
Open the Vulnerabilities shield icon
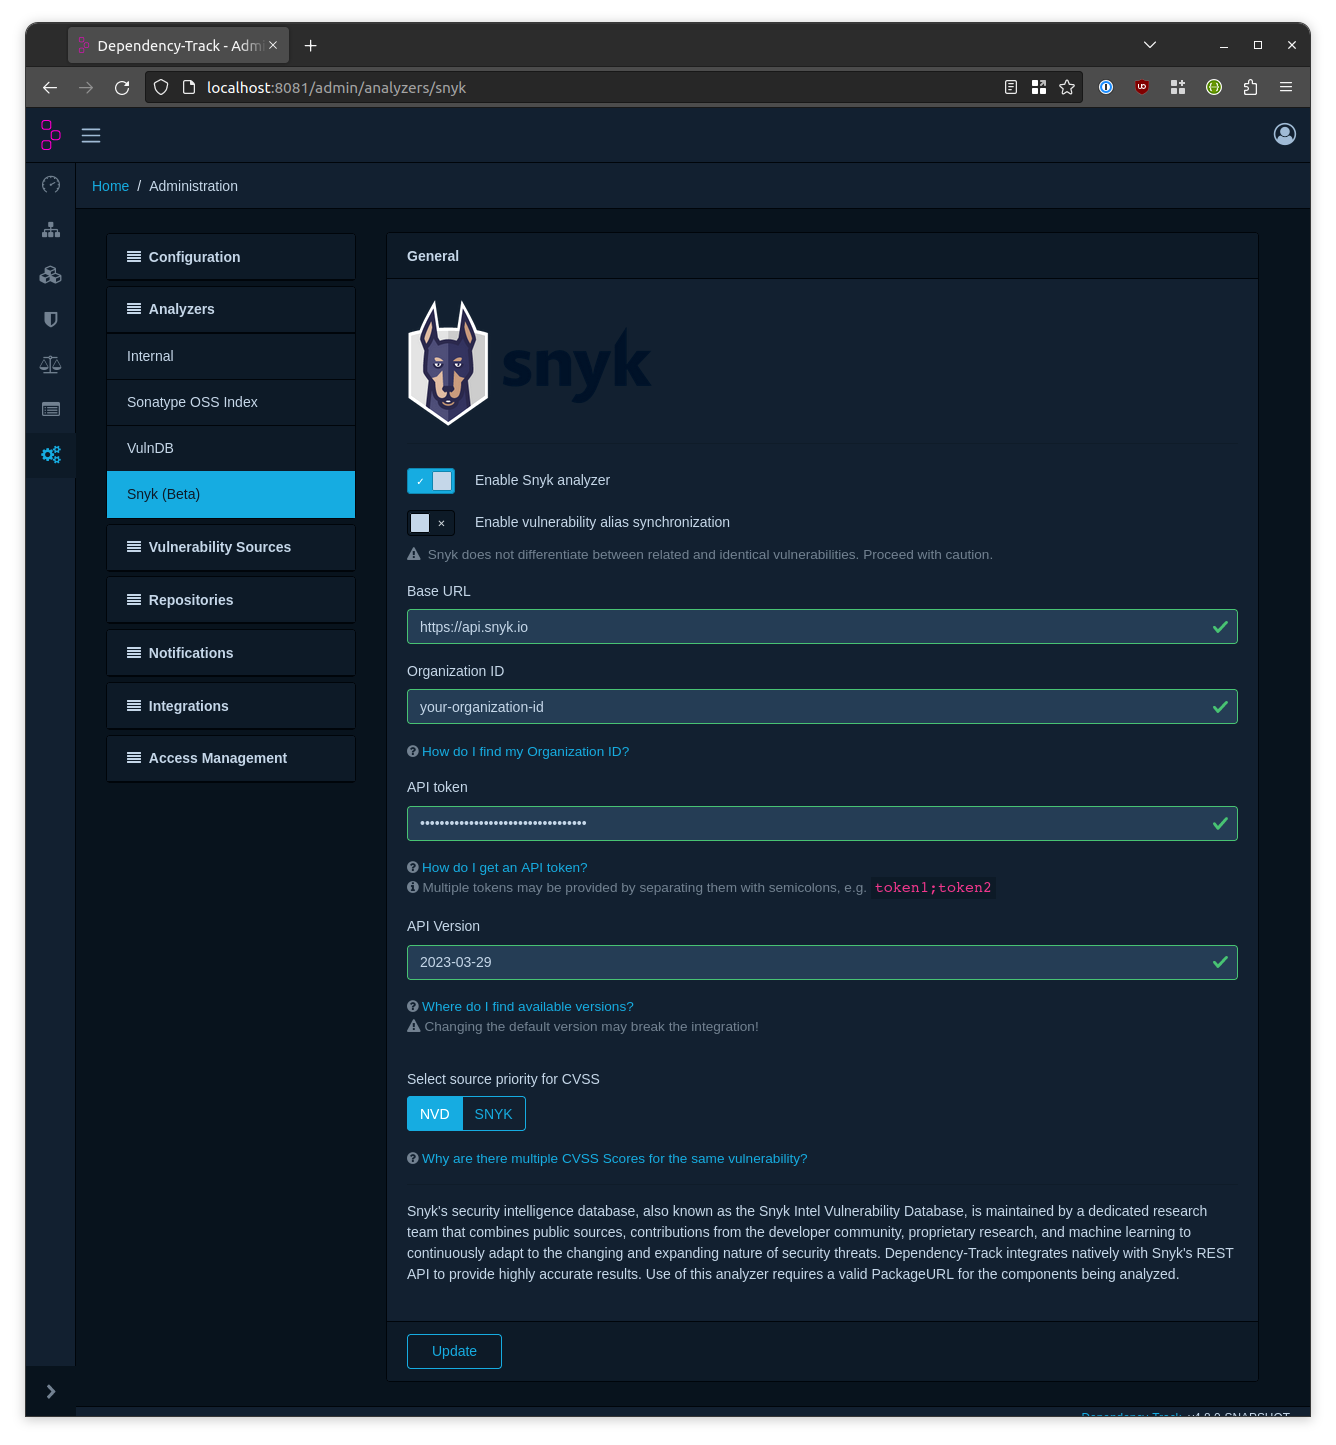(x=50, y=319)
